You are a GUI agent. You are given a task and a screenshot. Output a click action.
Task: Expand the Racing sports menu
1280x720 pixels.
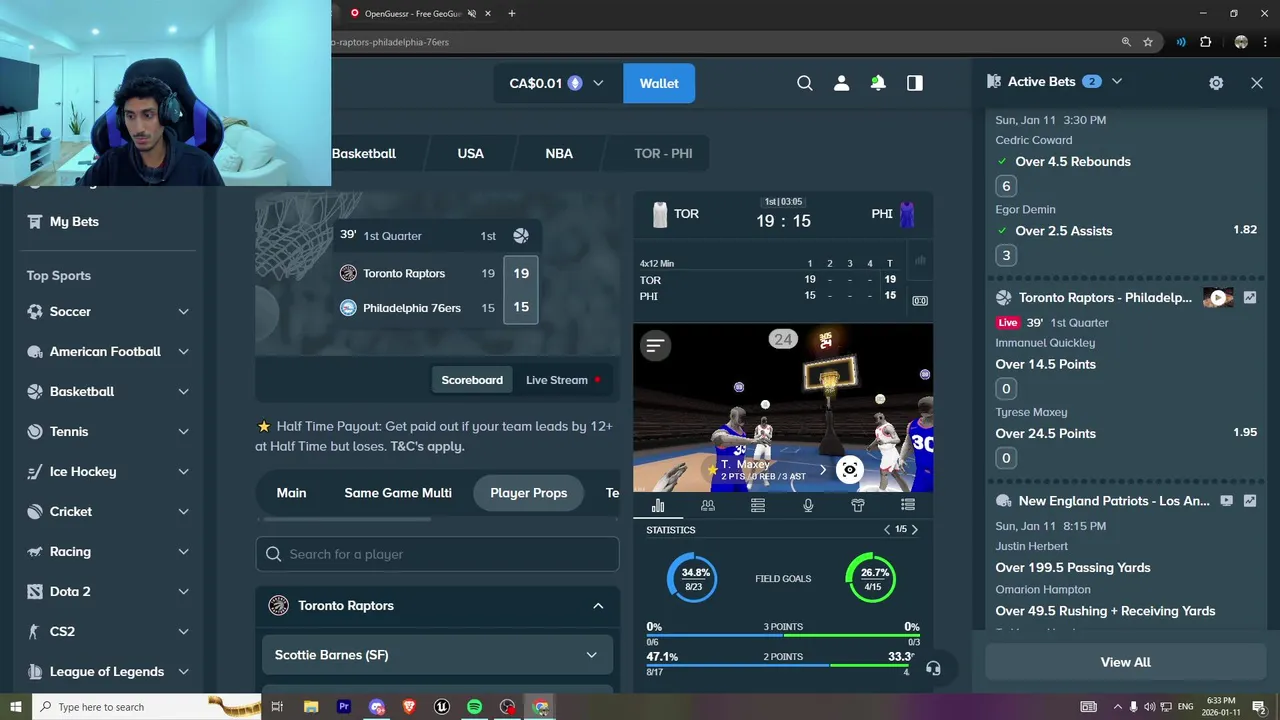(x=183, y=552)
